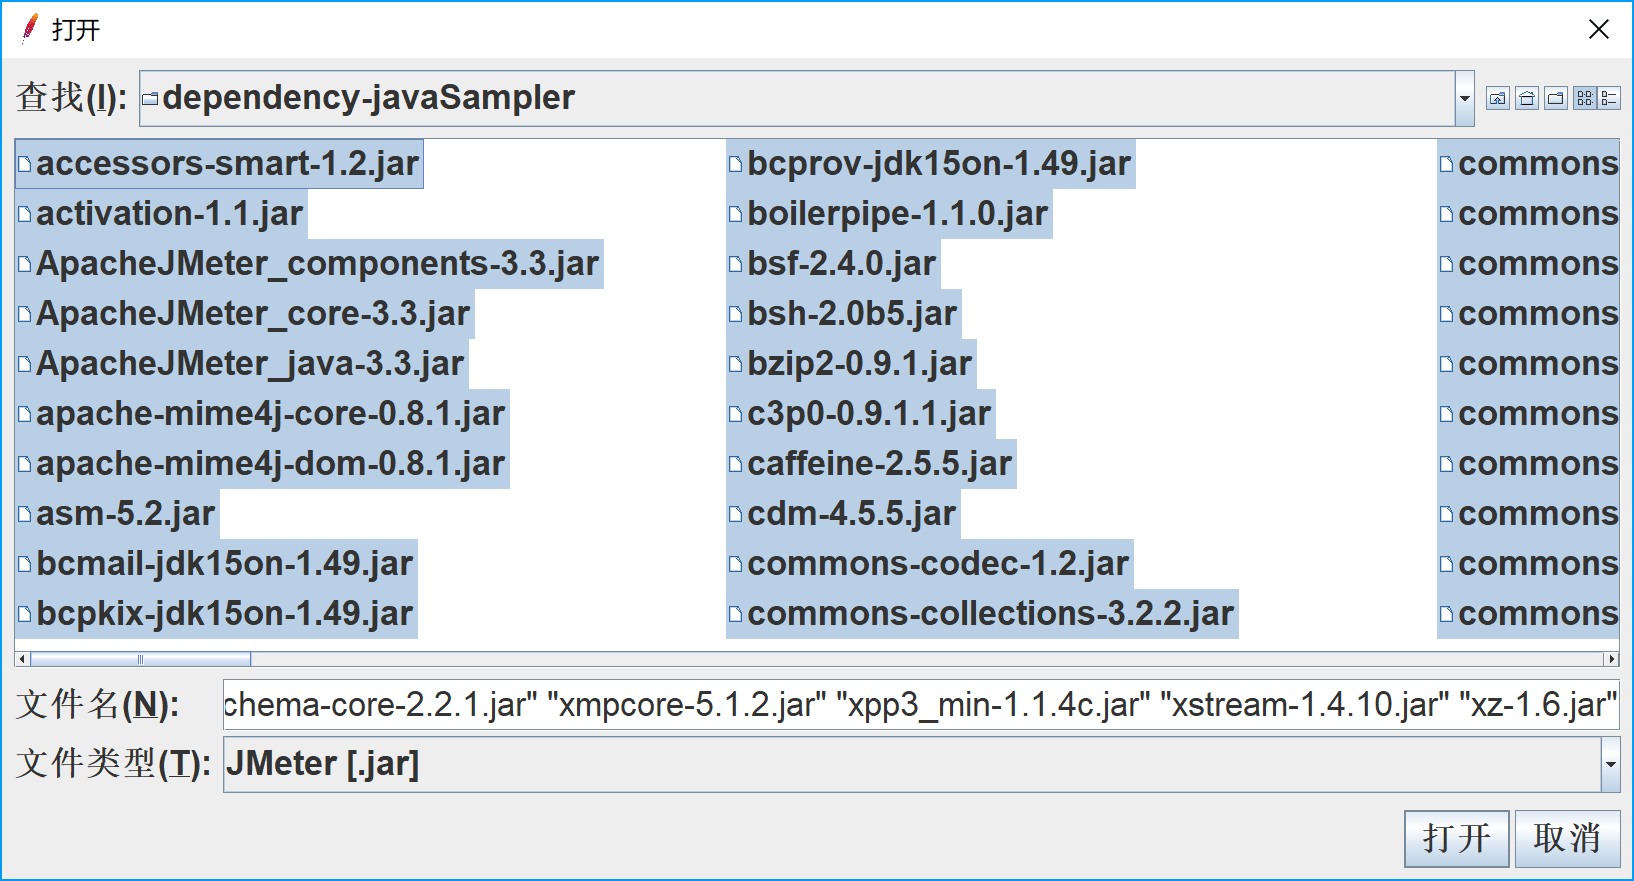Close the 打开 dialog window
Screen dimensions: 1634x881
coord(1598,29)
